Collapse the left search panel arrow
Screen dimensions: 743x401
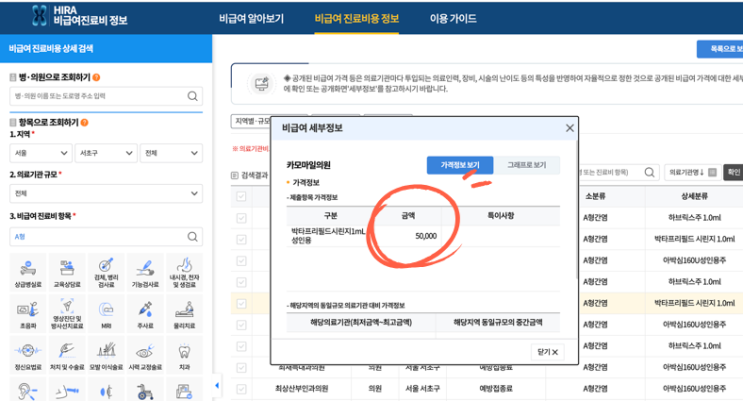pos(217,385)
